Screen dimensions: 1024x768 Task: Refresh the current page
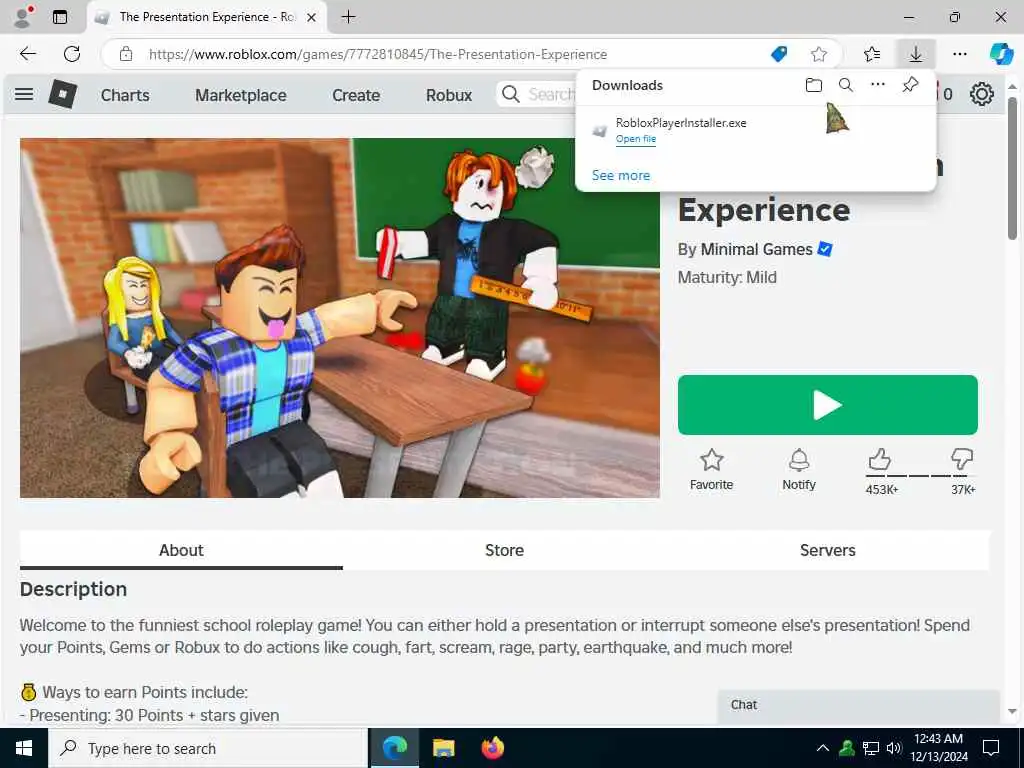pyautogui.click(x=72, y=54)
